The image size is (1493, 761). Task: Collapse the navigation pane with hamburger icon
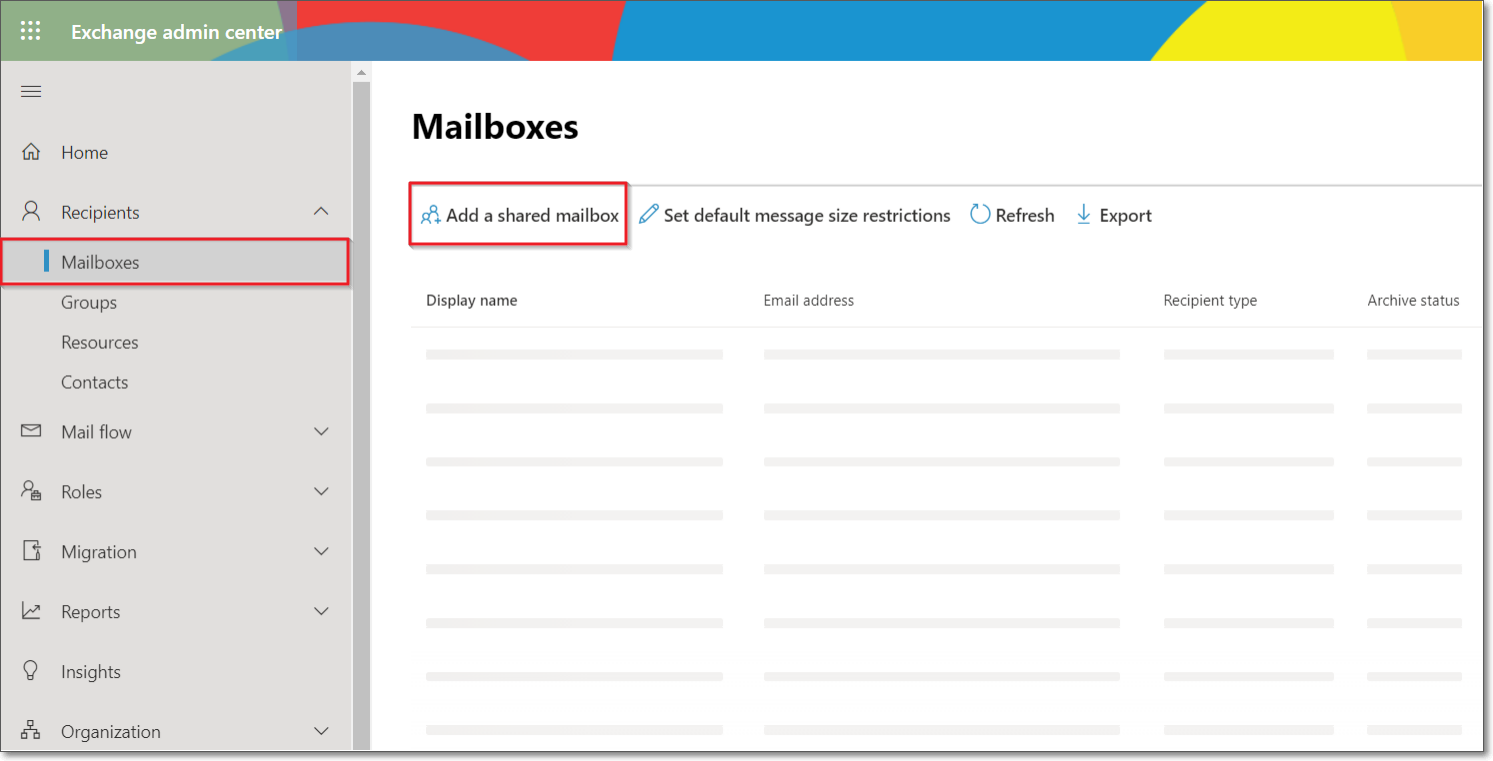click(x=30, y=91)
